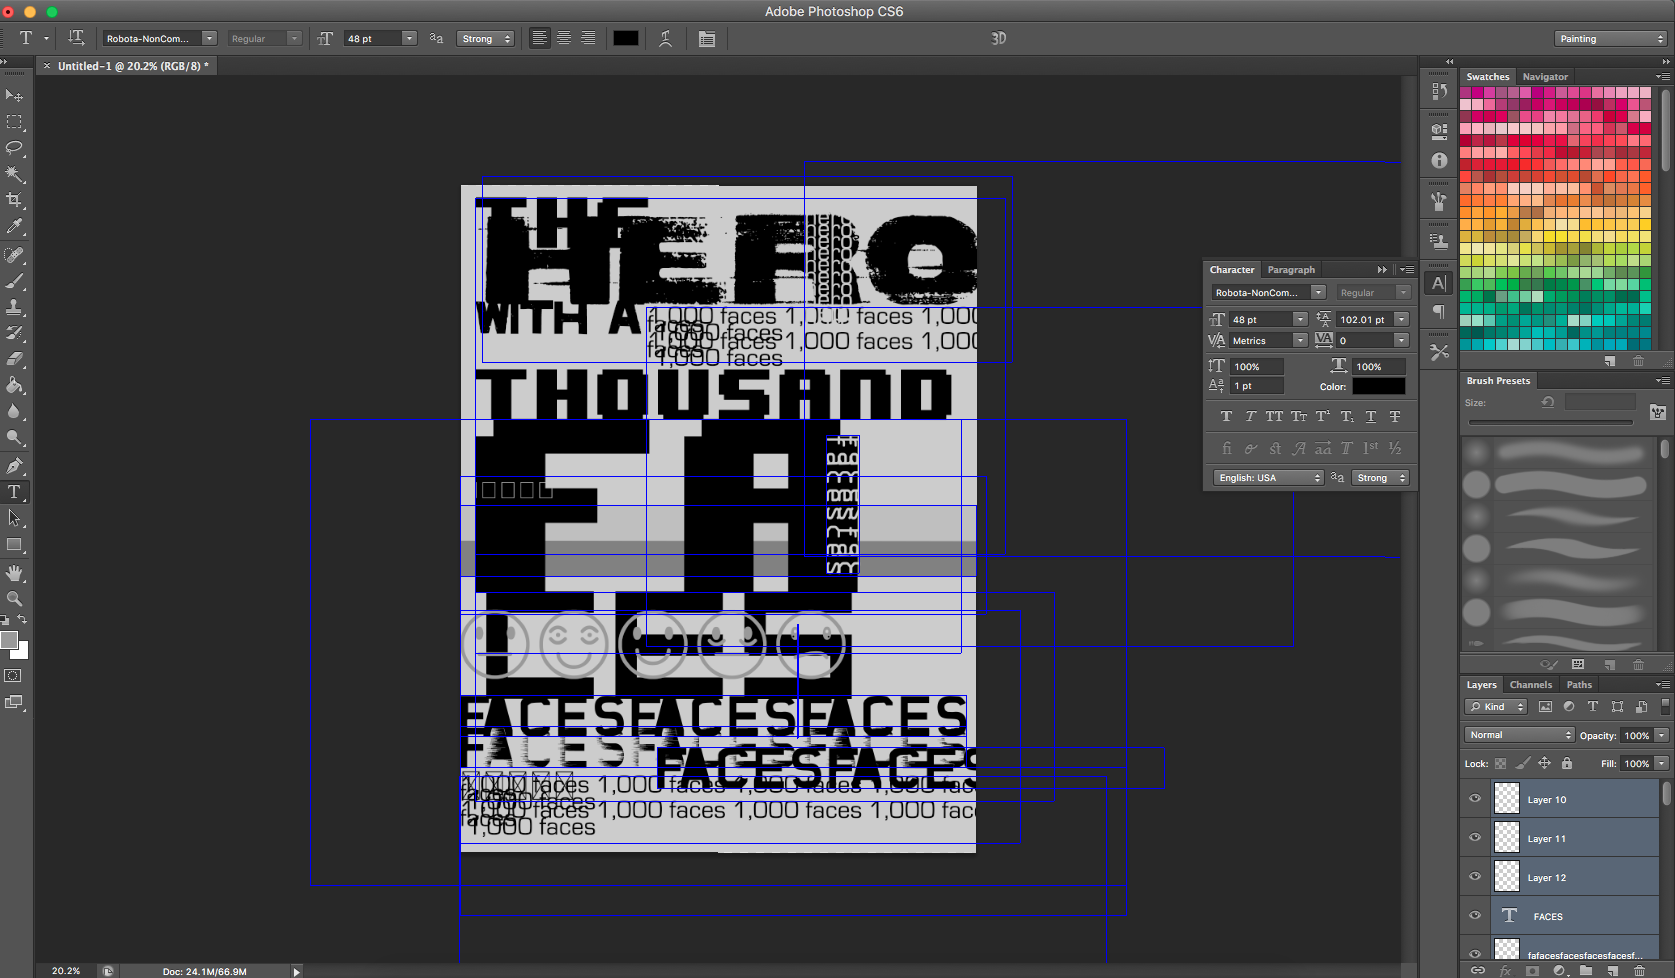Select the Clone Stamp tool
1675x978 pixels.
click(x=14, y=307)
